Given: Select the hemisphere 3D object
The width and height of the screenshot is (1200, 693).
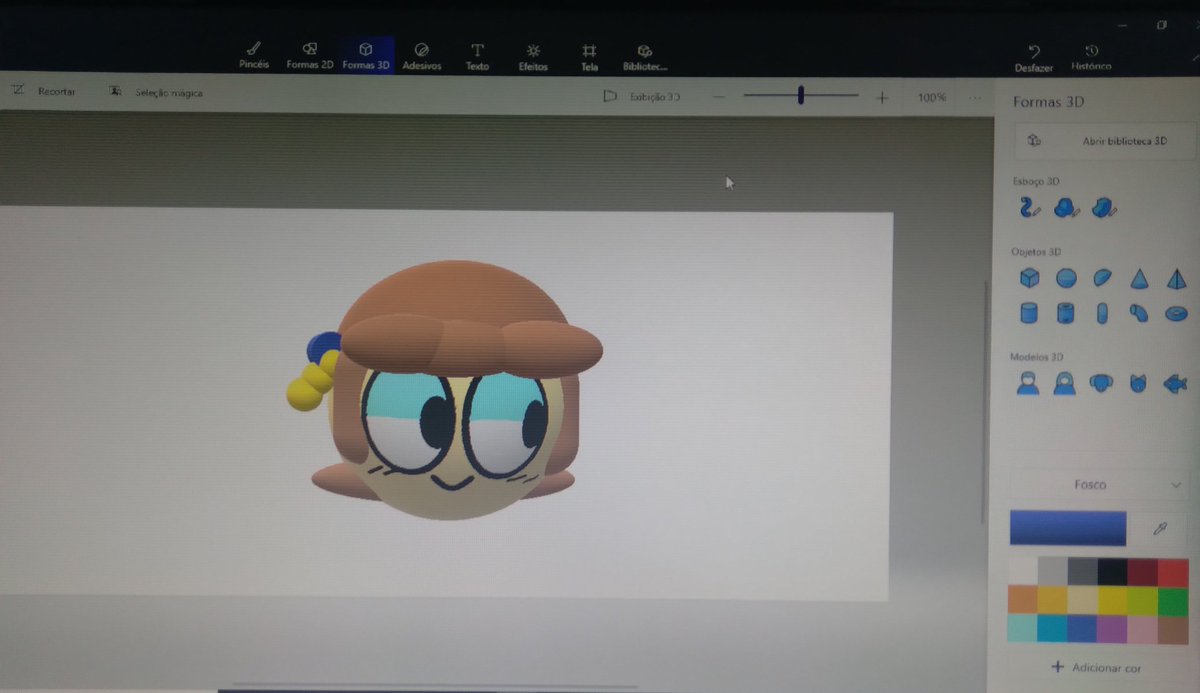Looking at the screenshot, I should 1102,278.
